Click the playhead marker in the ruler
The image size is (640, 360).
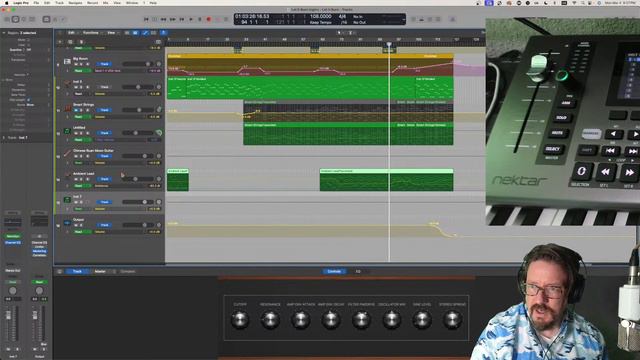click(x=389, y=43)
